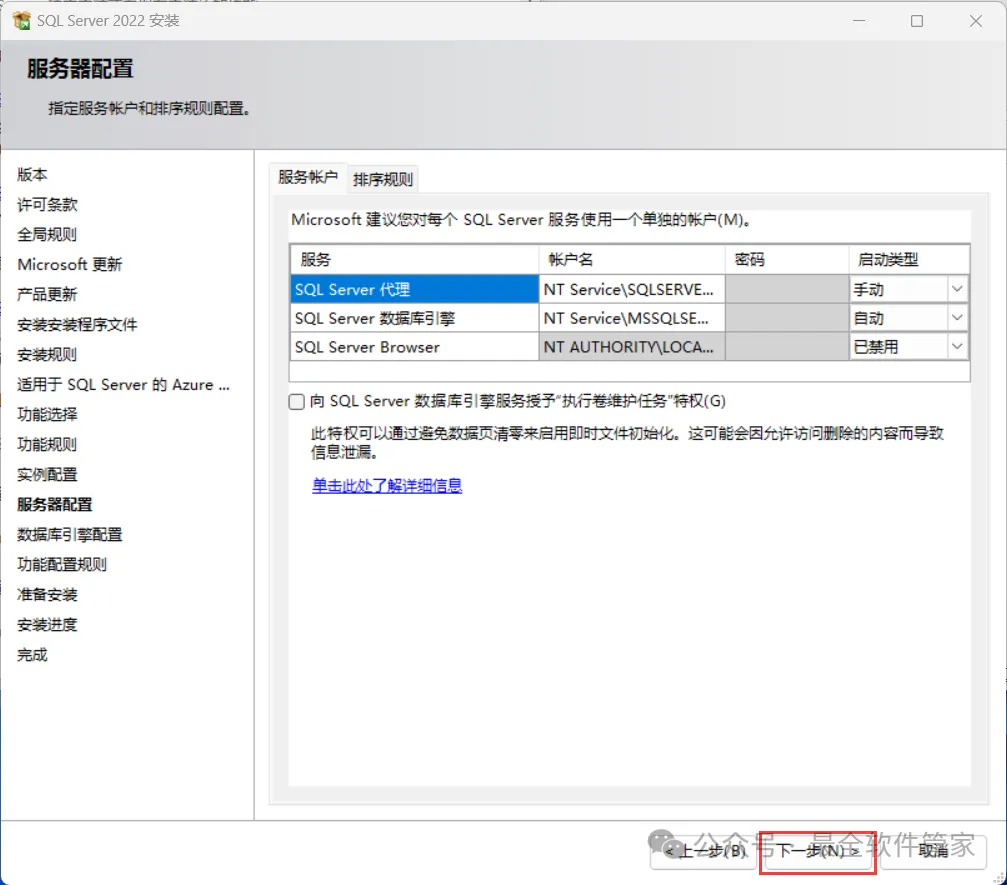This screenshot has width=1007, height=885.
Task: Select Microsoft 更新 step in the sidebar
Action: coord(69,265)
